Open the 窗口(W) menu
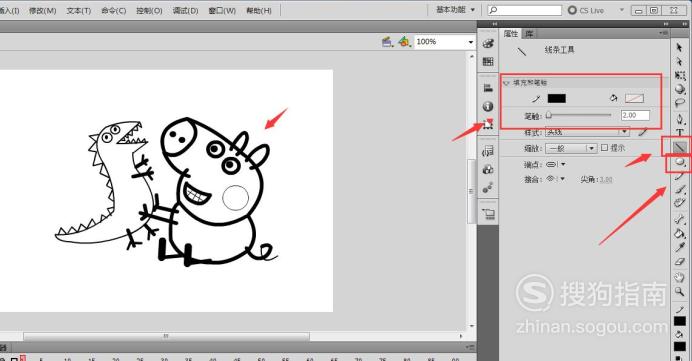This screenshot has height=361, width=692. coord(222,10)
